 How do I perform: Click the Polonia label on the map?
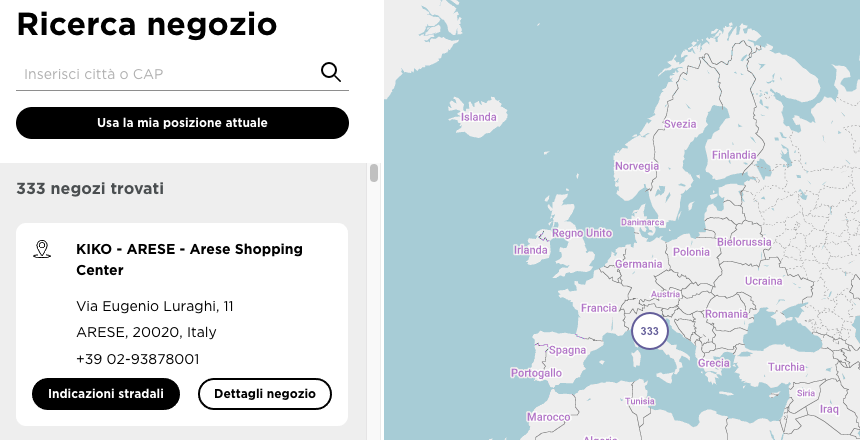click(x=691, y=252)
